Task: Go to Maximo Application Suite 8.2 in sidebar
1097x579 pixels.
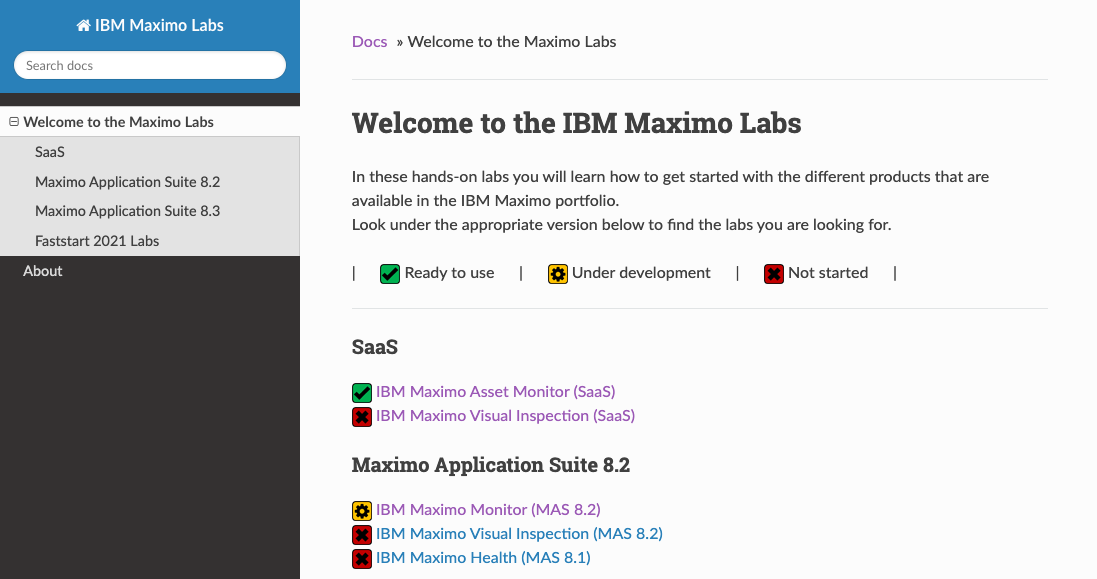Action: pyautogui.click(x=127, y=182)
